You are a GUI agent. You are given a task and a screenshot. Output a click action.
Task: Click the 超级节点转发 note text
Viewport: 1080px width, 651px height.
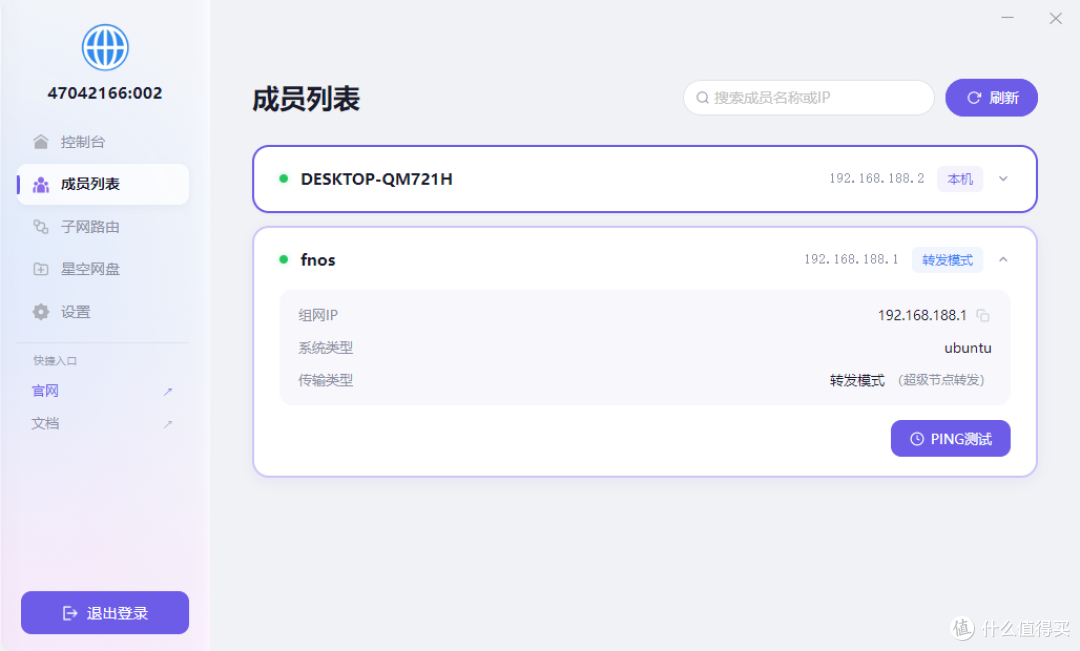[941, 380]
